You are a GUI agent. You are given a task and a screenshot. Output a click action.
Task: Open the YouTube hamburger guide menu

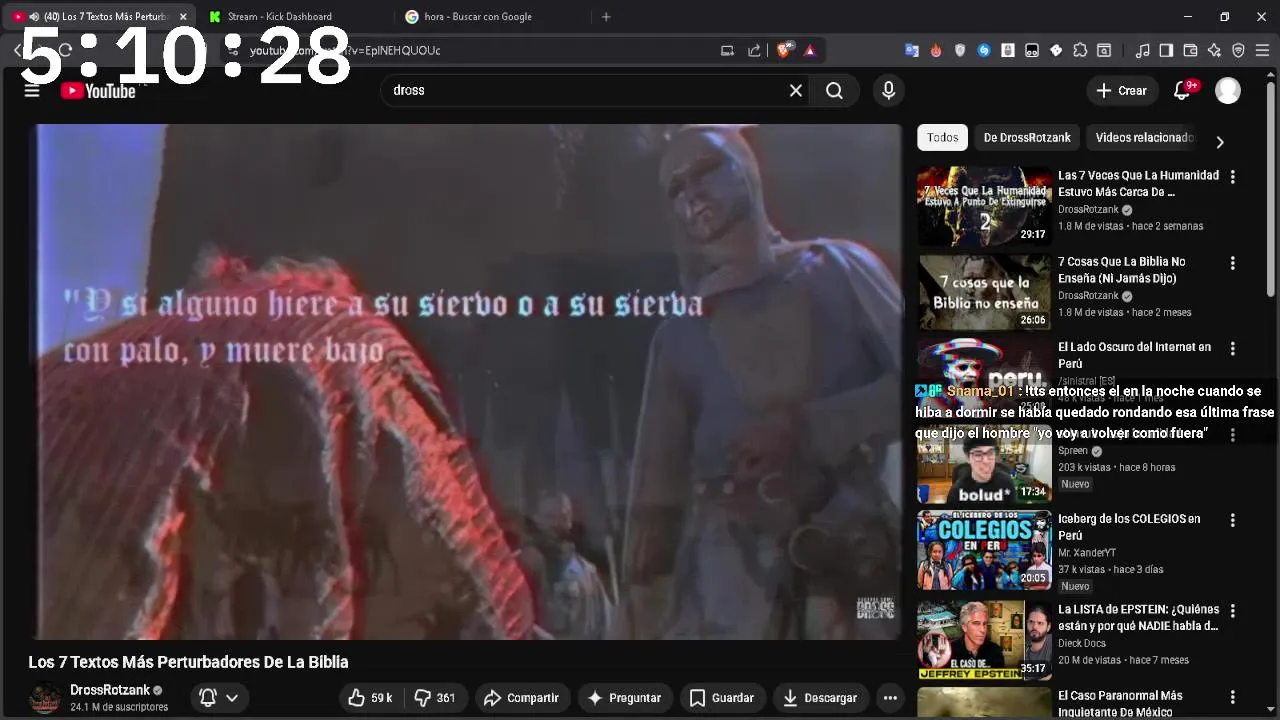click(x=32, y=91)
